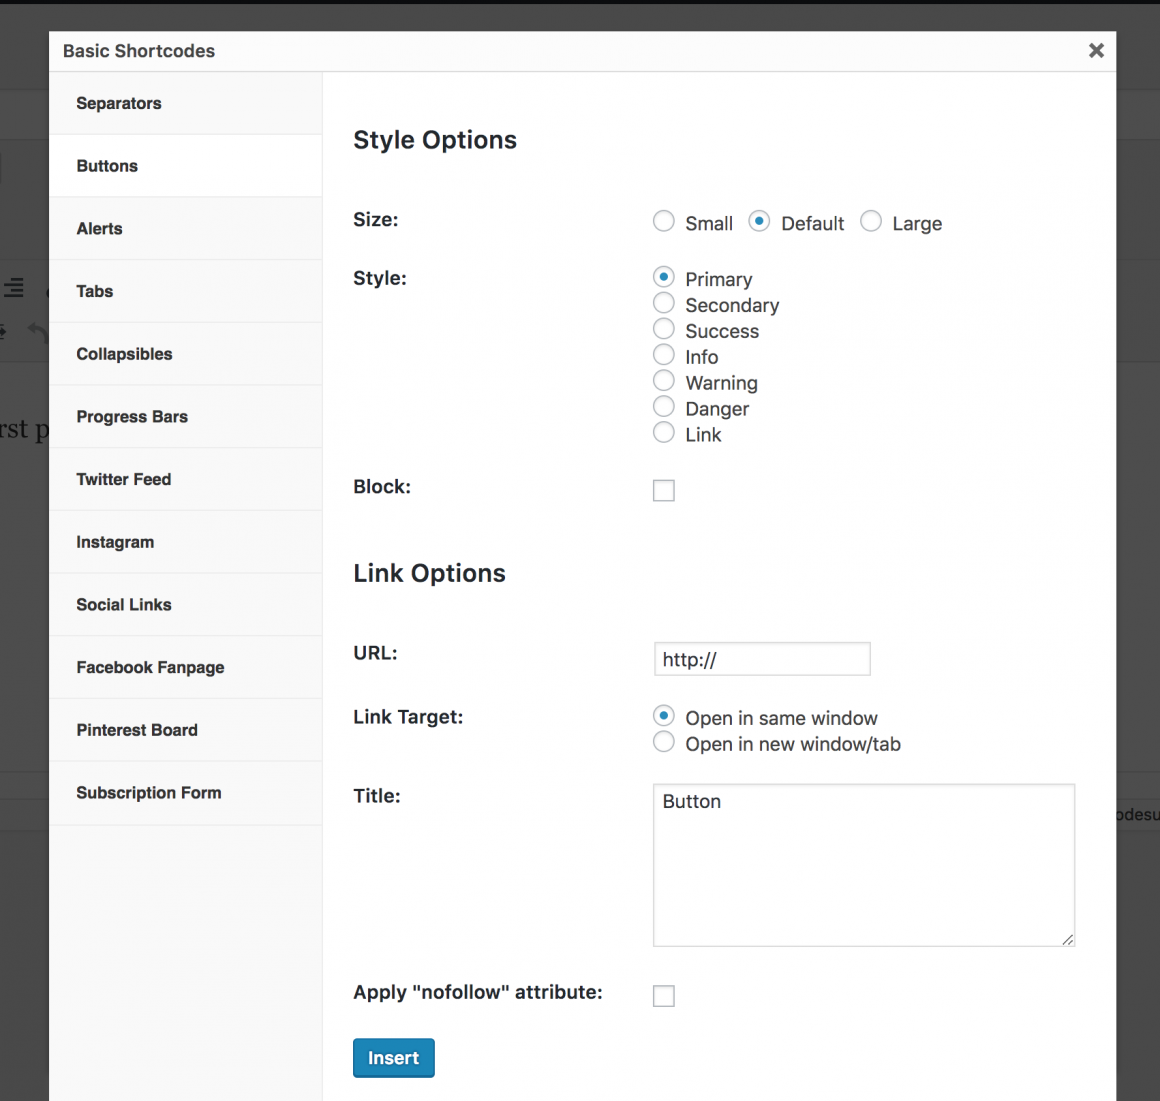
Task: Click the Insert button
Action: (x=393, y=1057)
